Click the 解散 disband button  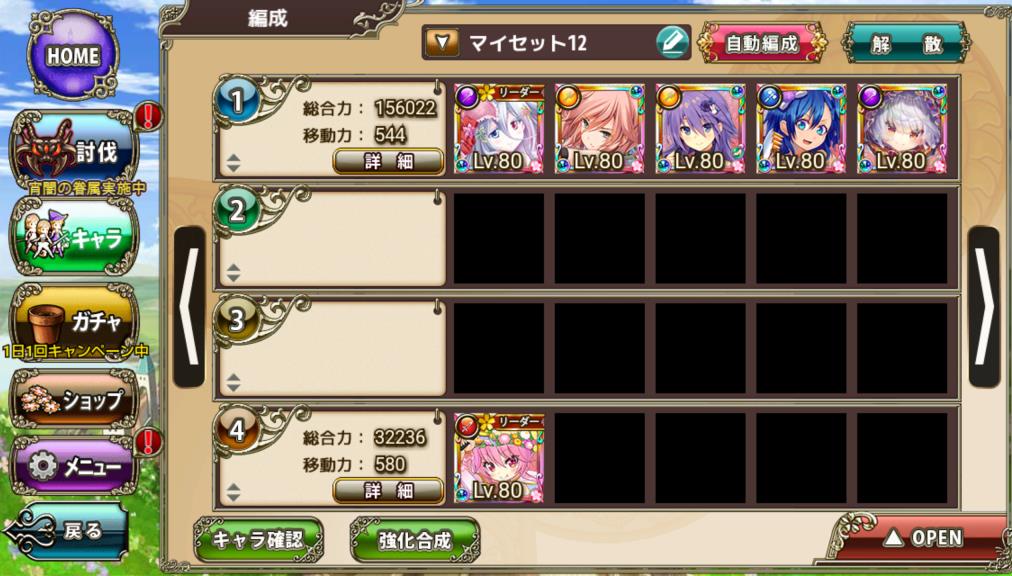907,43
